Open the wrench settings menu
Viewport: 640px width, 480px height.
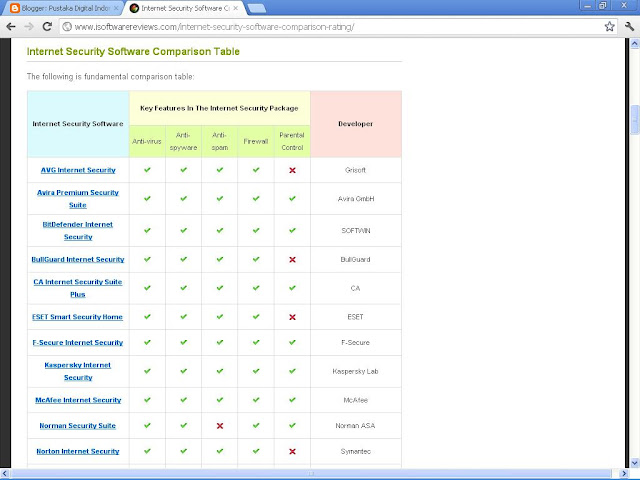629,27
